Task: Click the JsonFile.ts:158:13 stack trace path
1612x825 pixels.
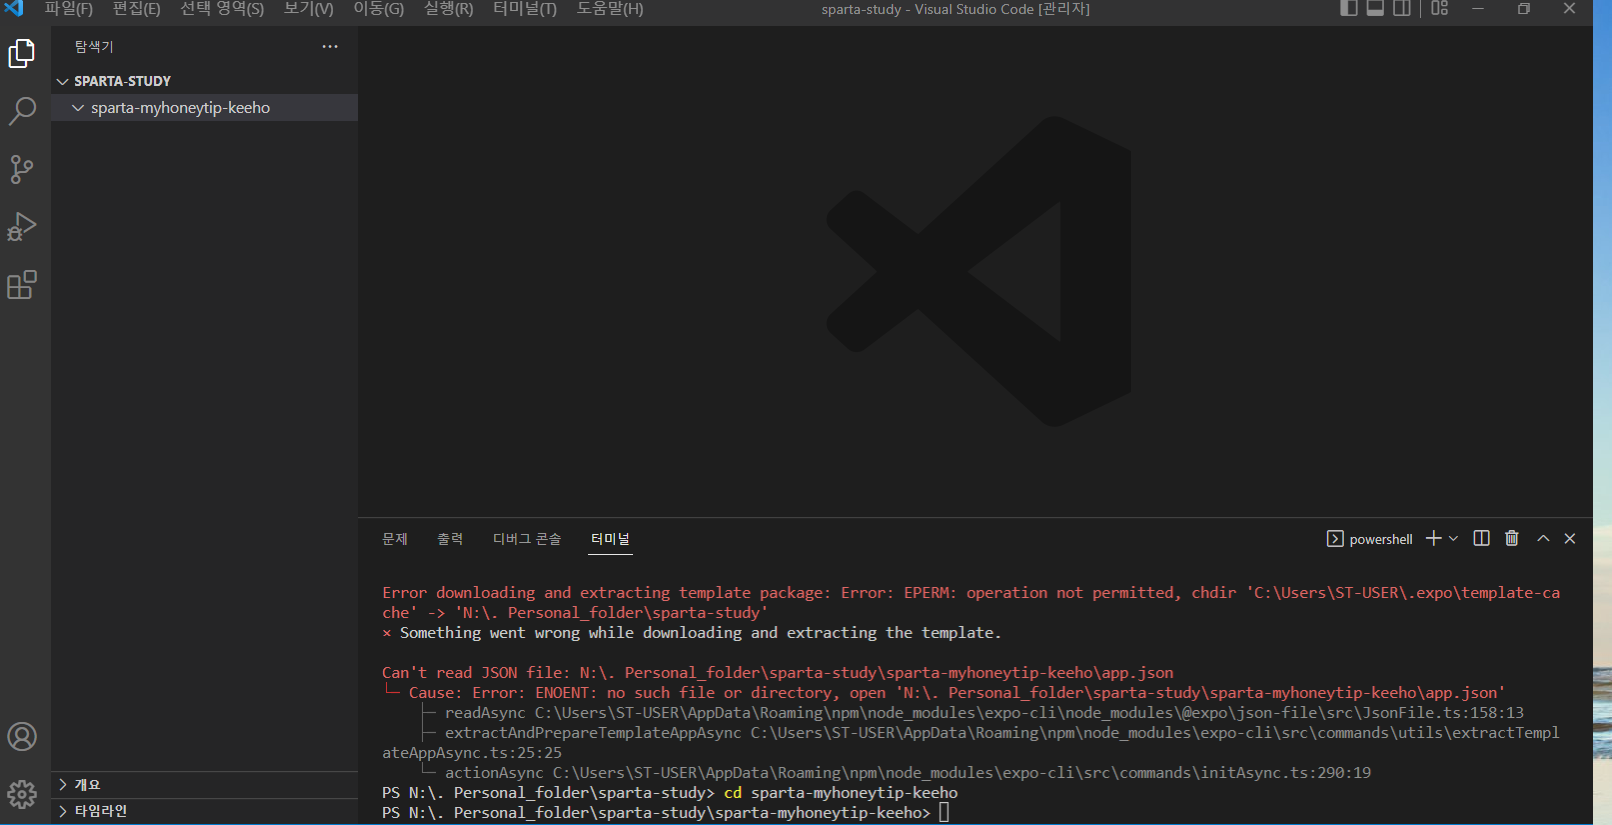Action: (x=1029, y=713)
